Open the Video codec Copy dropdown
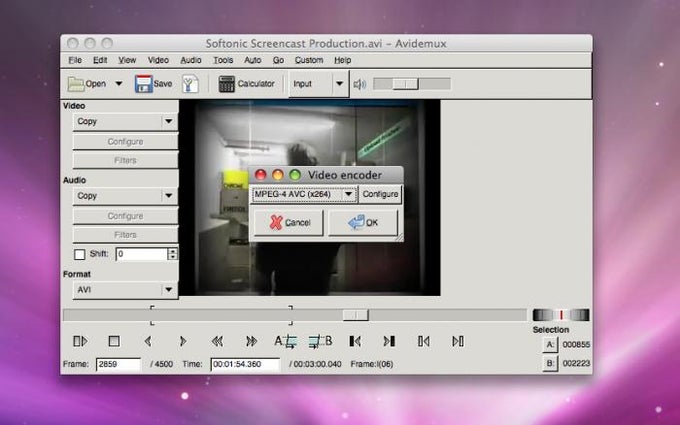The height and width of the screenshot is (425, 680). pyautogui.click(x=125, y=121)
